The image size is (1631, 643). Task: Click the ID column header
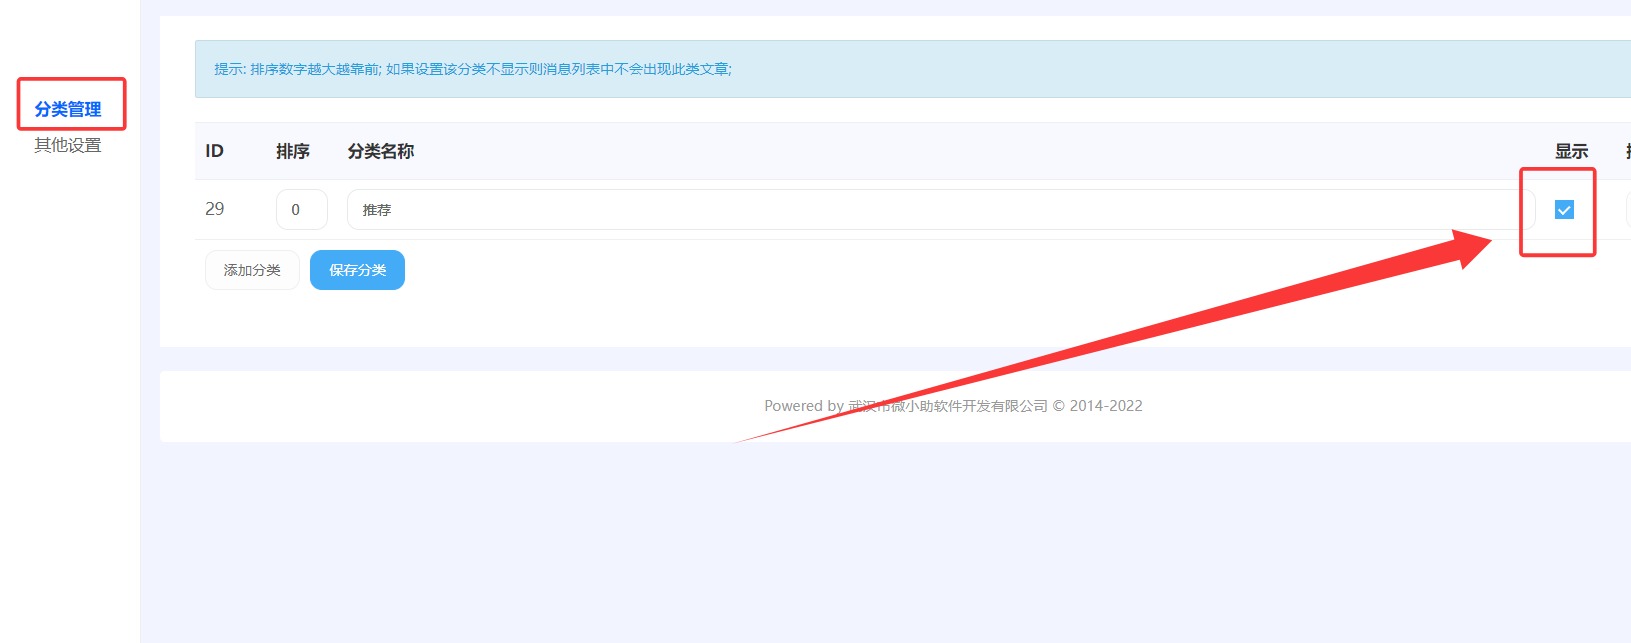pos(214,151)
